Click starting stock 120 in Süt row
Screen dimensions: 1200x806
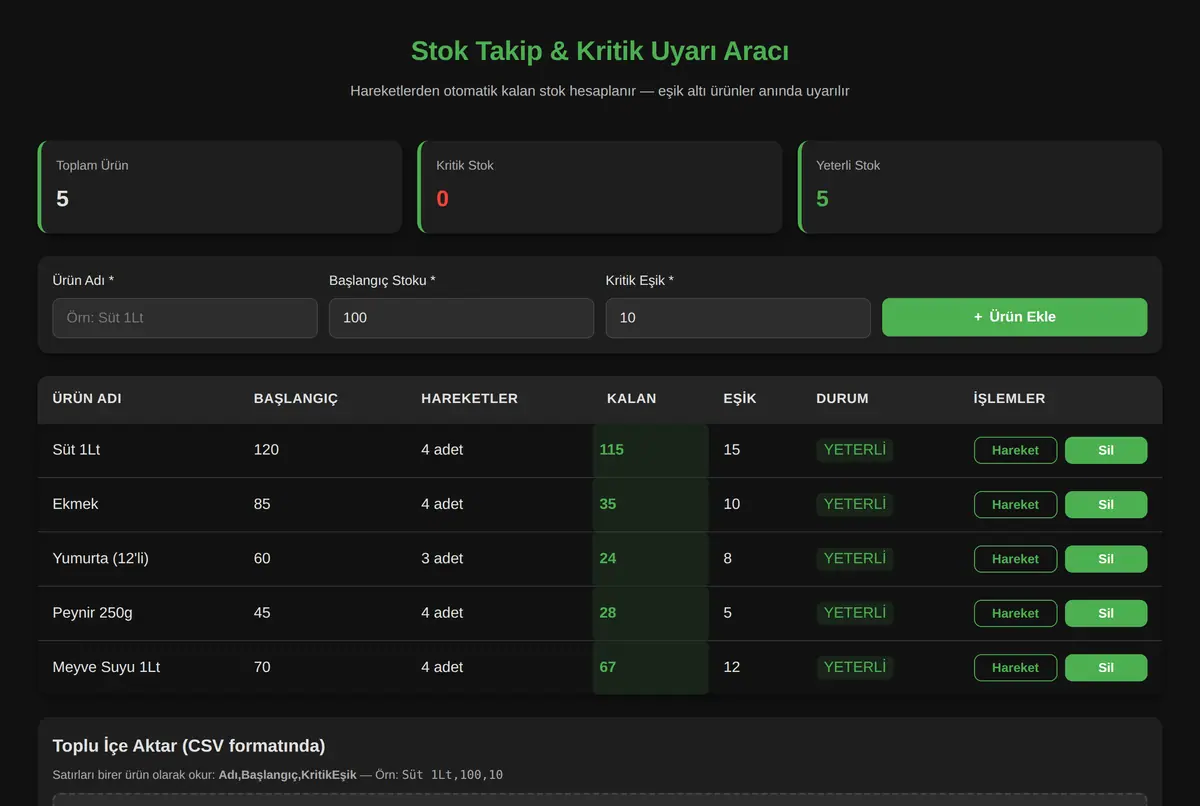pyautogui.click(x=266, y=450)
